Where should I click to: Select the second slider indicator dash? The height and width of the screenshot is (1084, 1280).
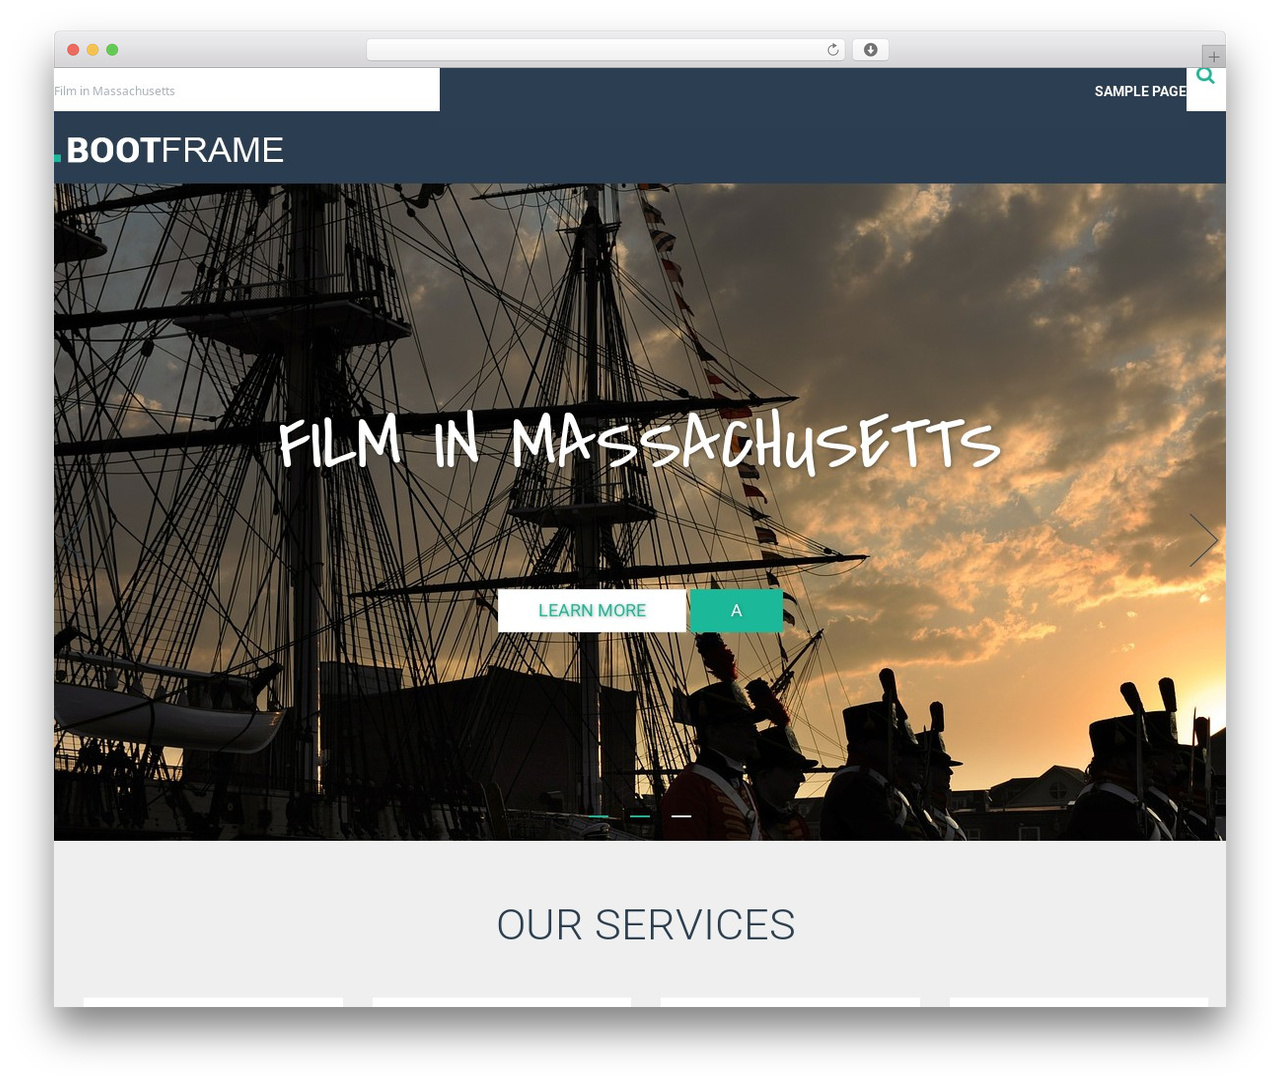coord(640,817)
